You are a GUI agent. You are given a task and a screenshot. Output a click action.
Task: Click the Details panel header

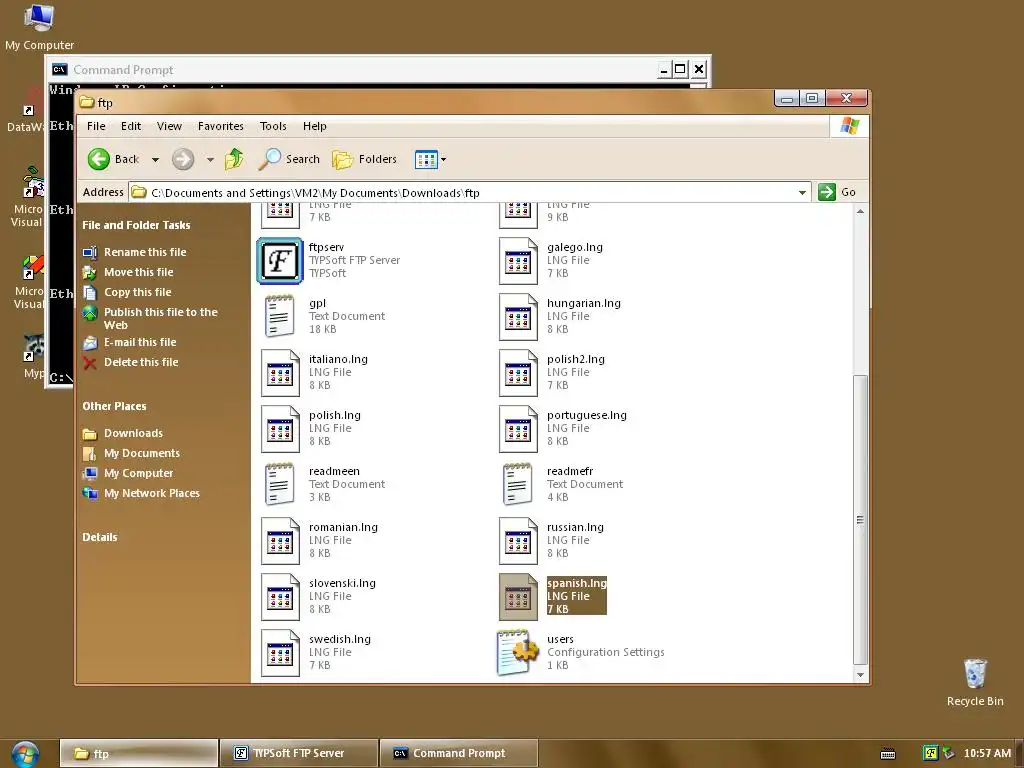pyautogui.click(x=100, y=537)
